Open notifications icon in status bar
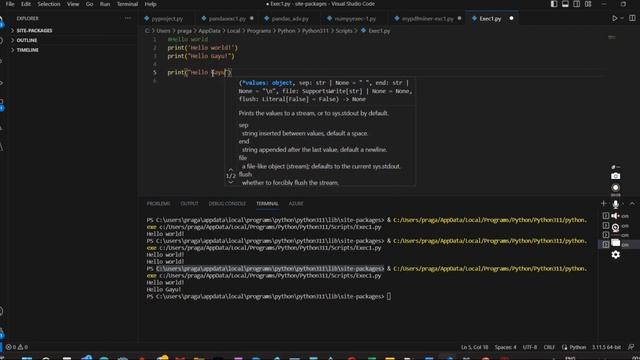 (631, 347)
